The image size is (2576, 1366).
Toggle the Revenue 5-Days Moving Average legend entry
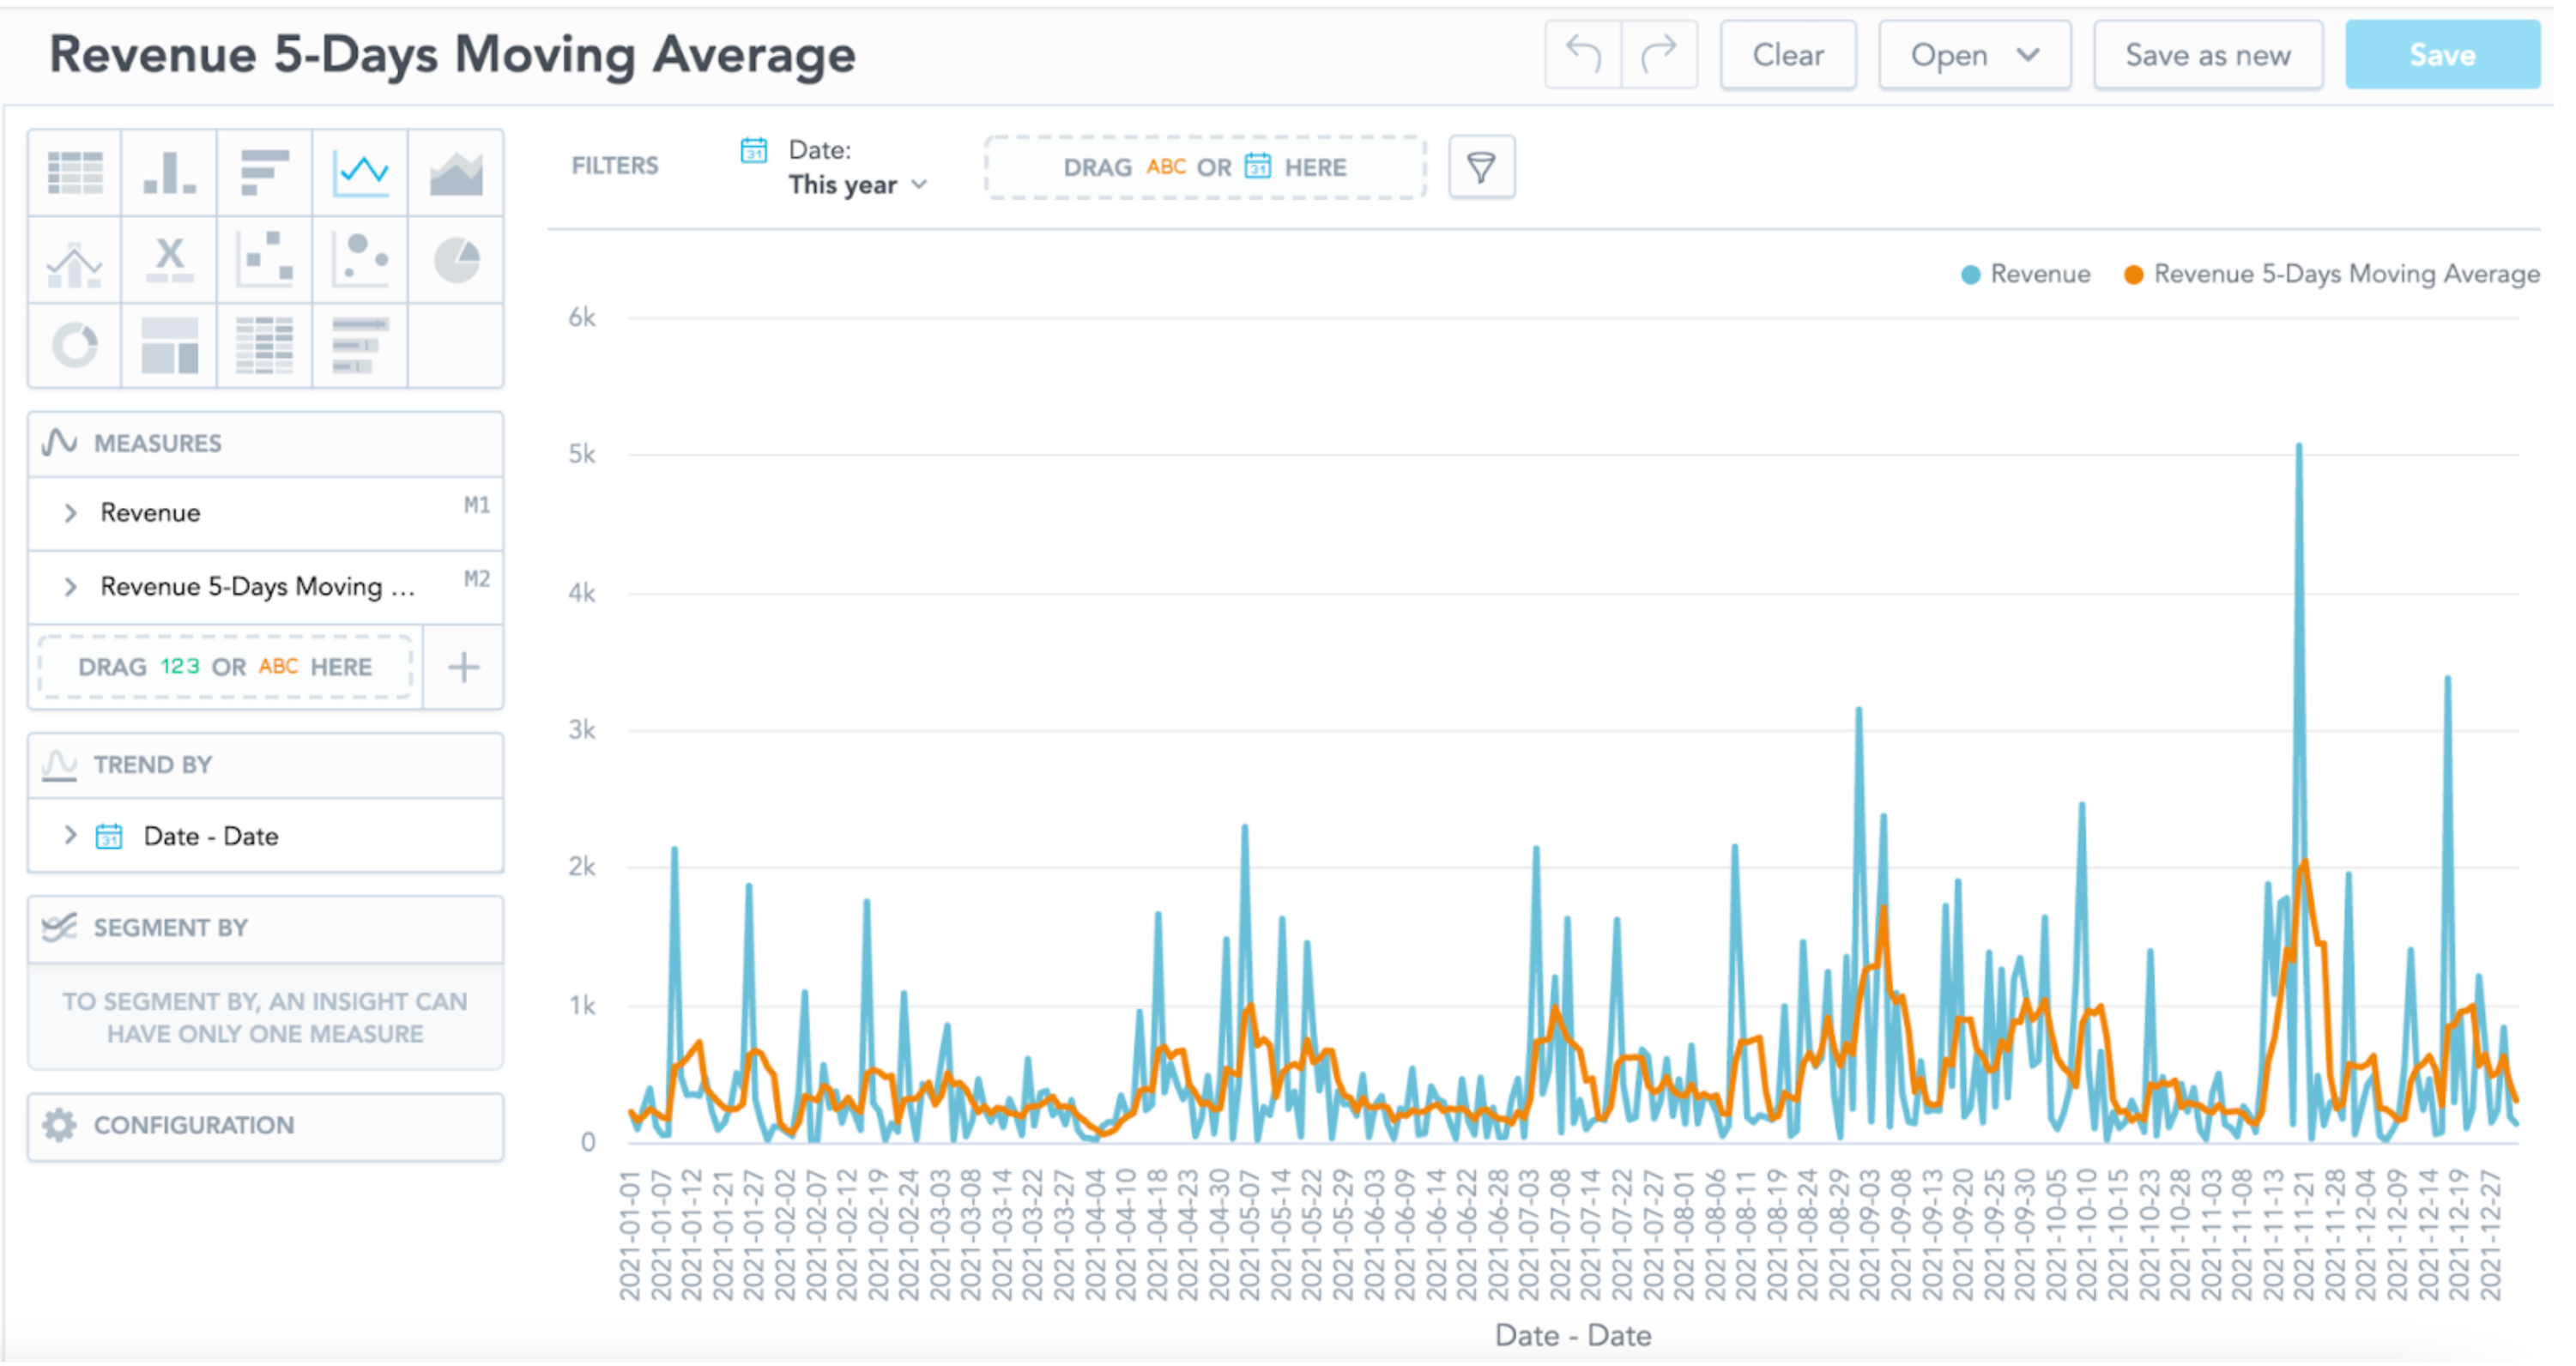[x=2330, y=273]
